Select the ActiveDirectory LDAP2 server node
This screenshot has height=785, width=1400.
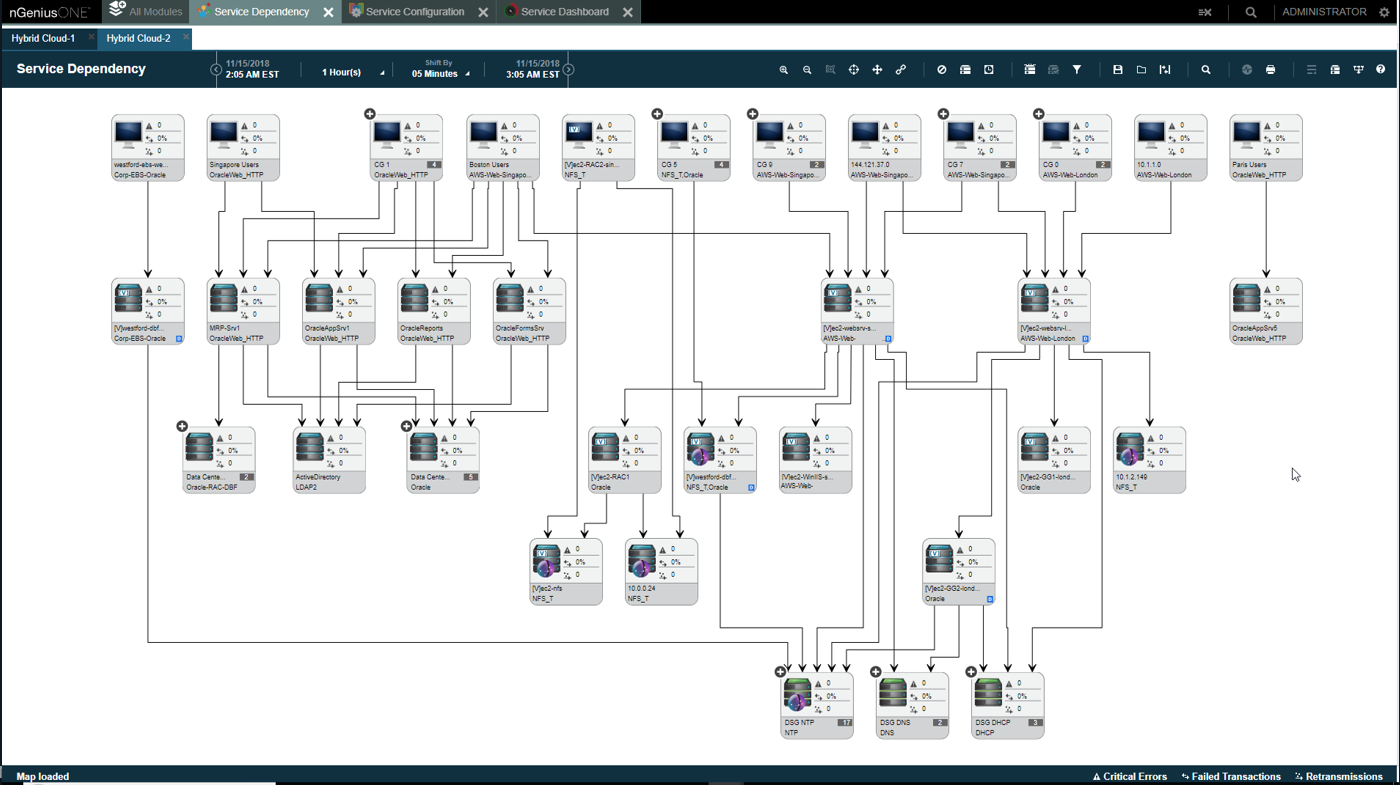coord(328,457)
